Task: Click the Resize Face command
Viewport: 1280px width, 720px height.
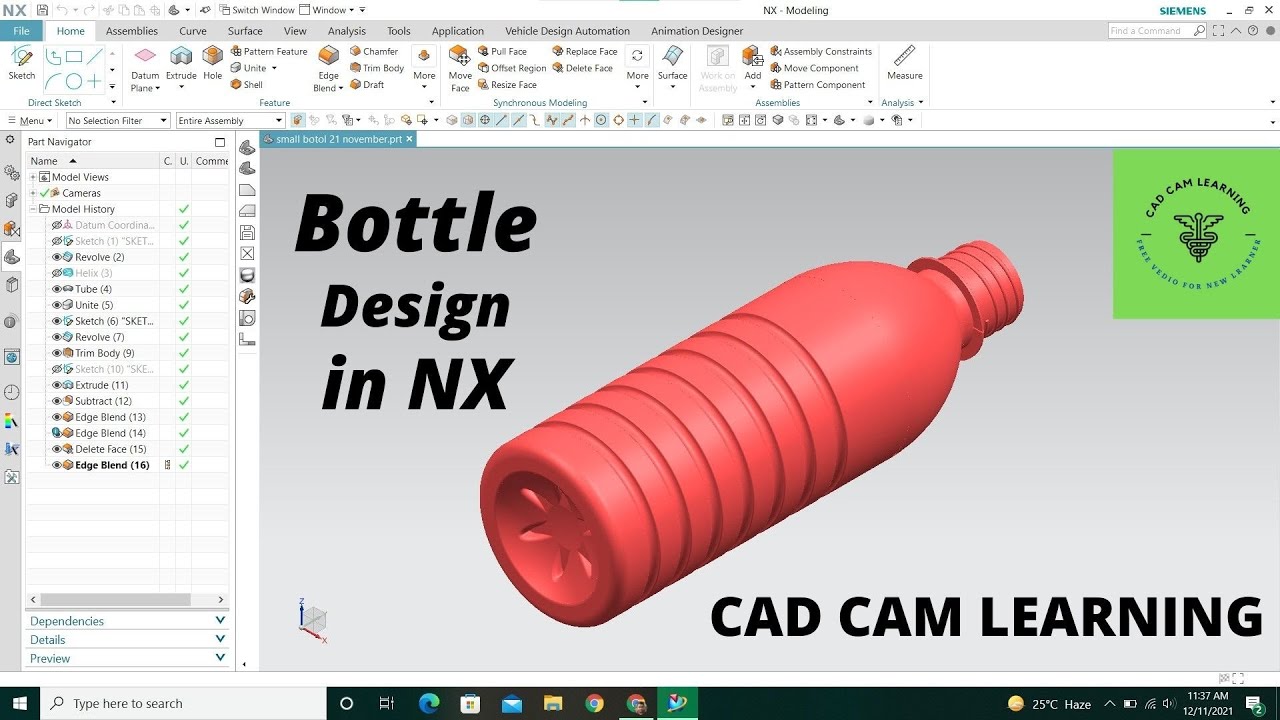Action: (x=507, y=85)
